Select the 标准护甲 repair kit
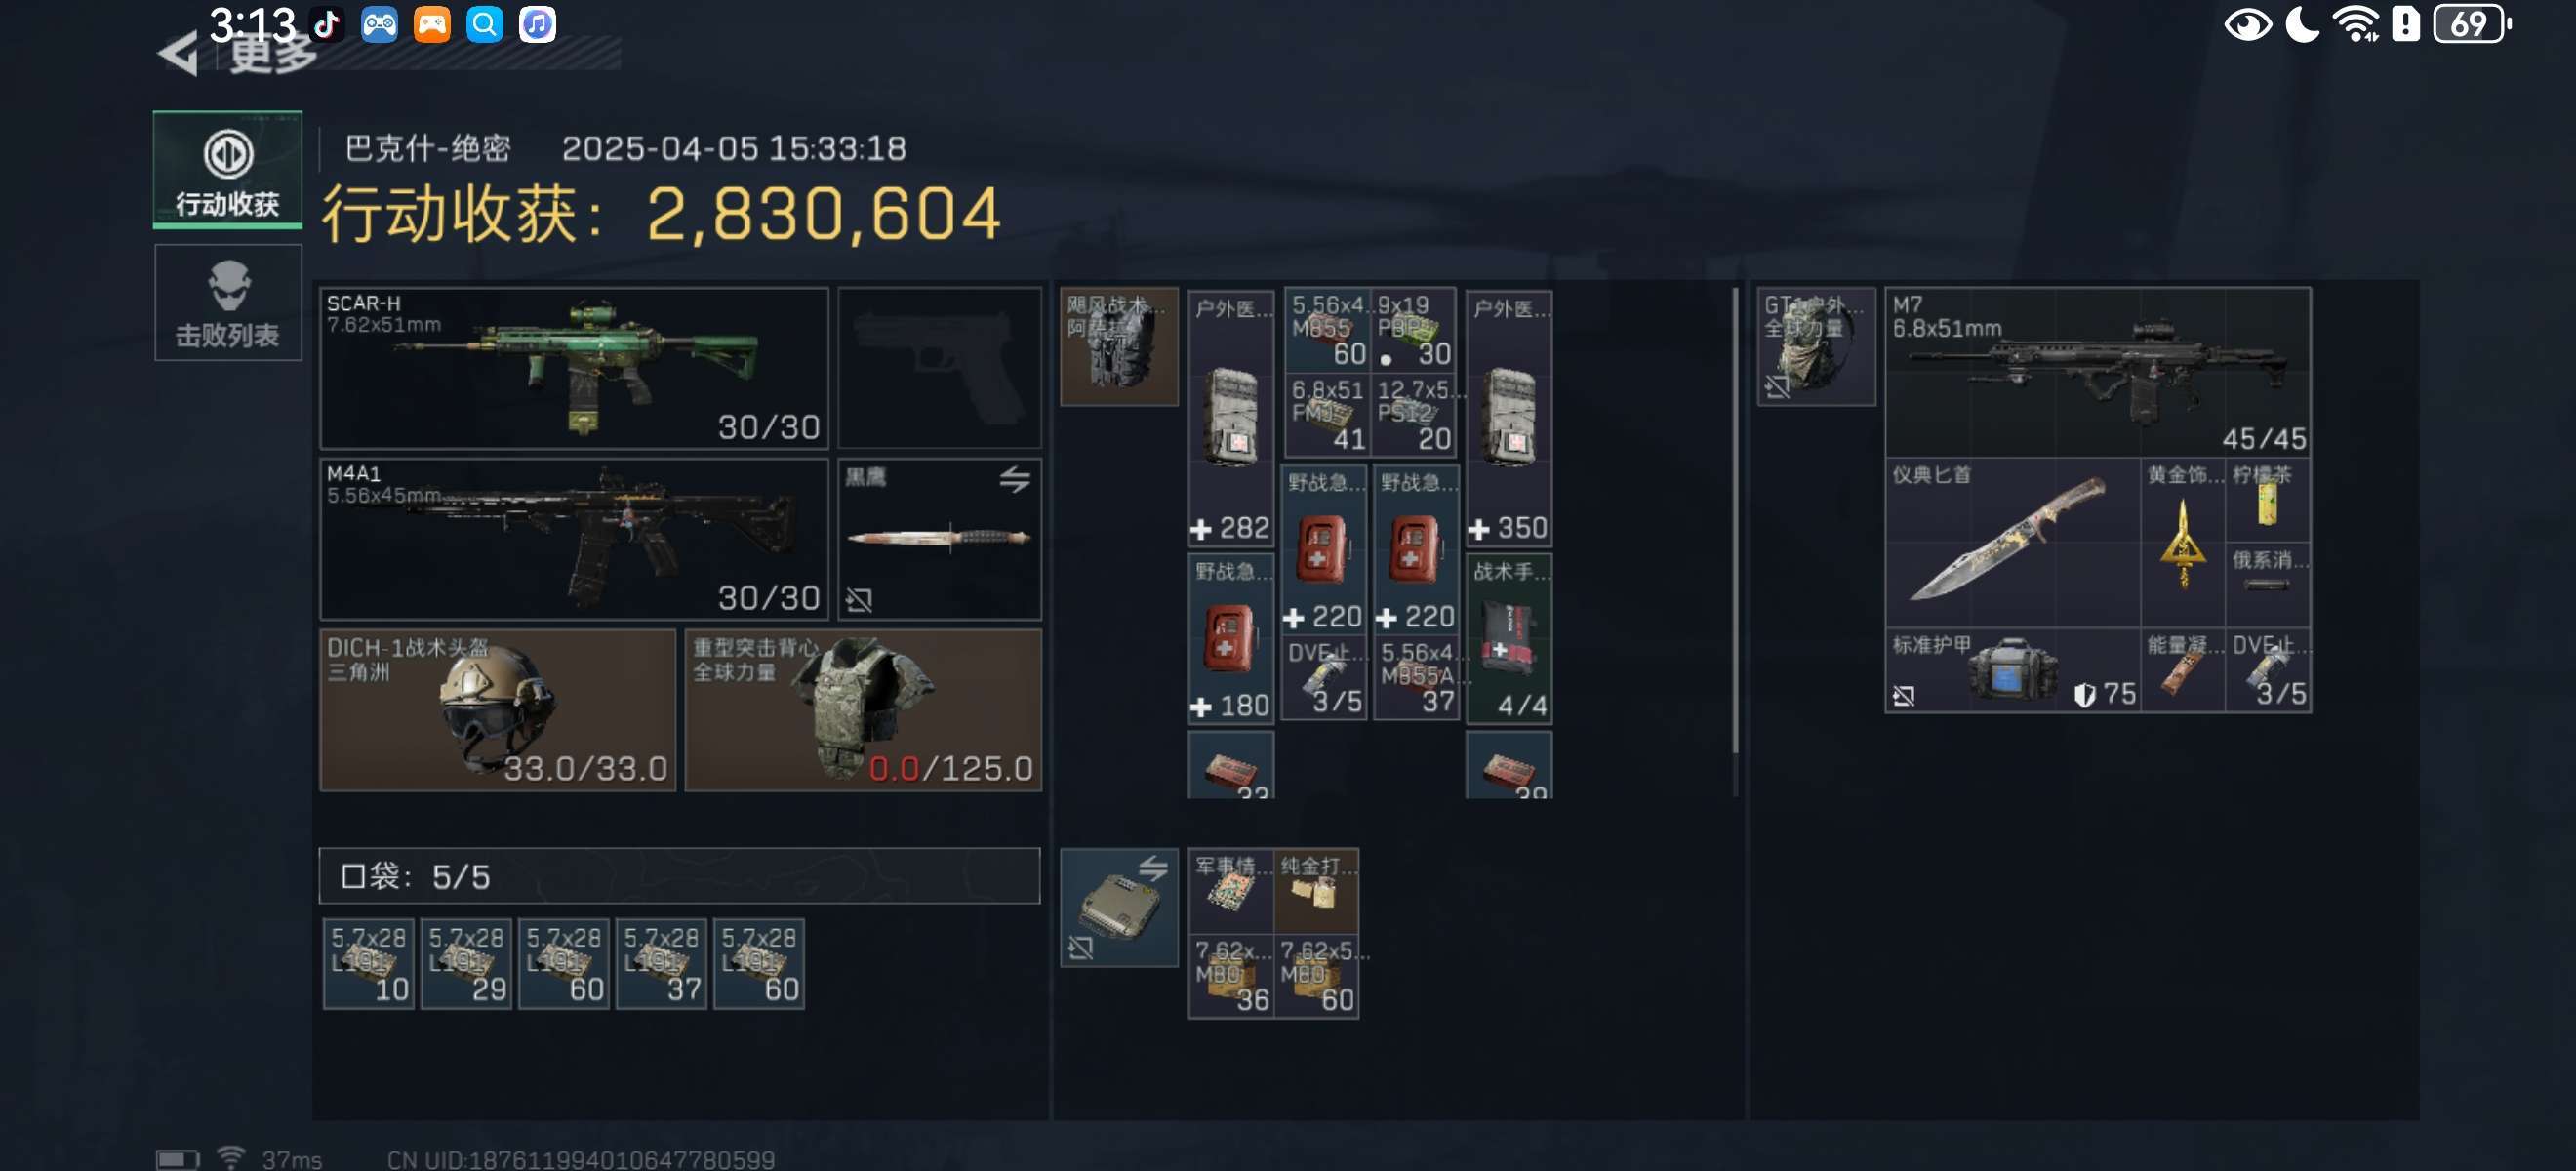Image resolution: width=2576 pixels, height=1171 pixels. [2012, 670]
